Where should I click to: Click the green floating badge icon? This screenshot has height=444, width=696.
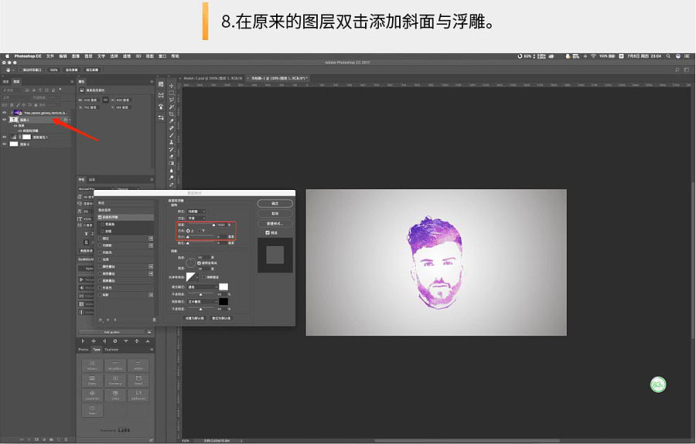pyautogui.click(x=658, y=383)
